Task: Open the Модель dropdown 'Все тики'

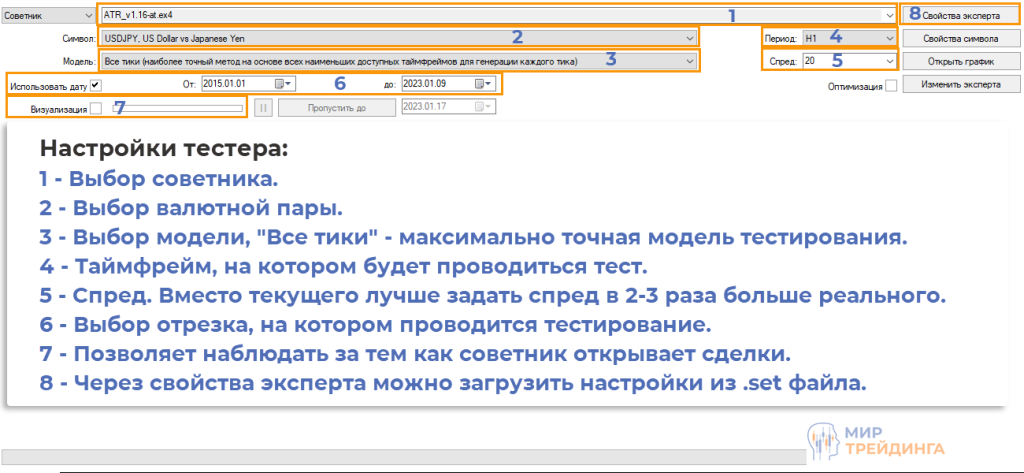Action: tap(690, 61)
